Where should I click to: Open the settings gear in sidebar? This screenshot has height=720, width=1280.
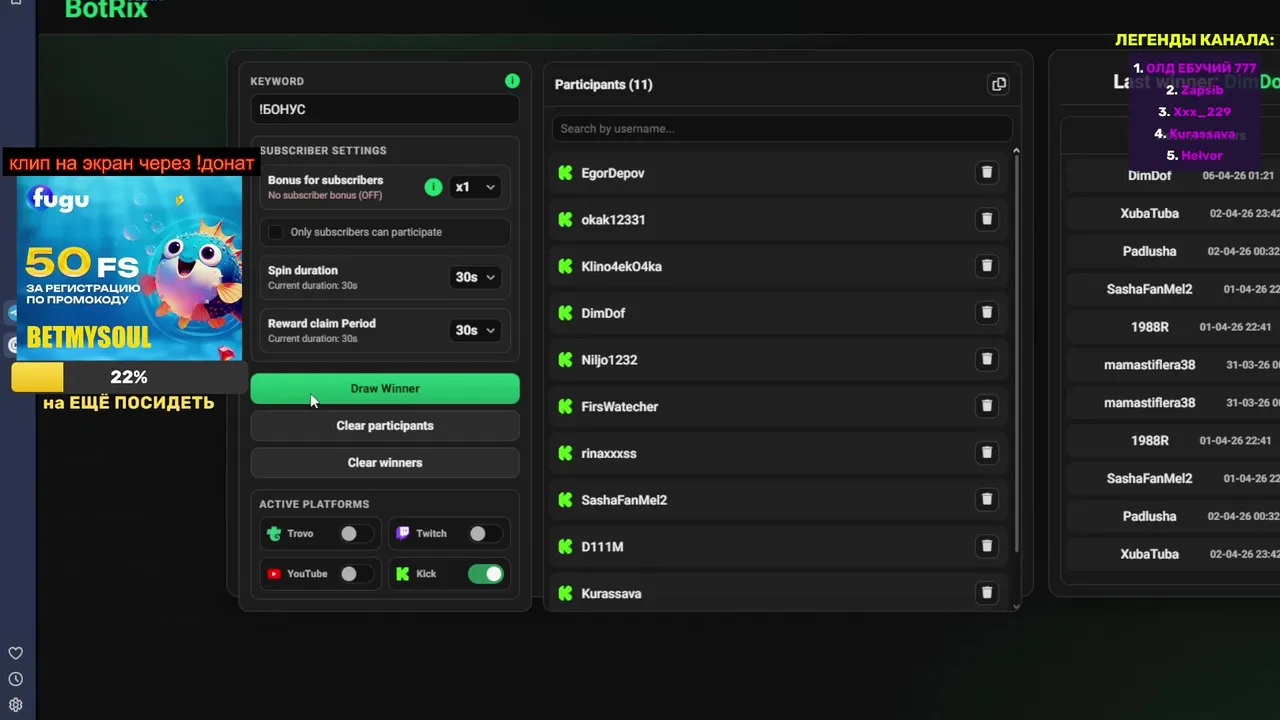(16, 704)
